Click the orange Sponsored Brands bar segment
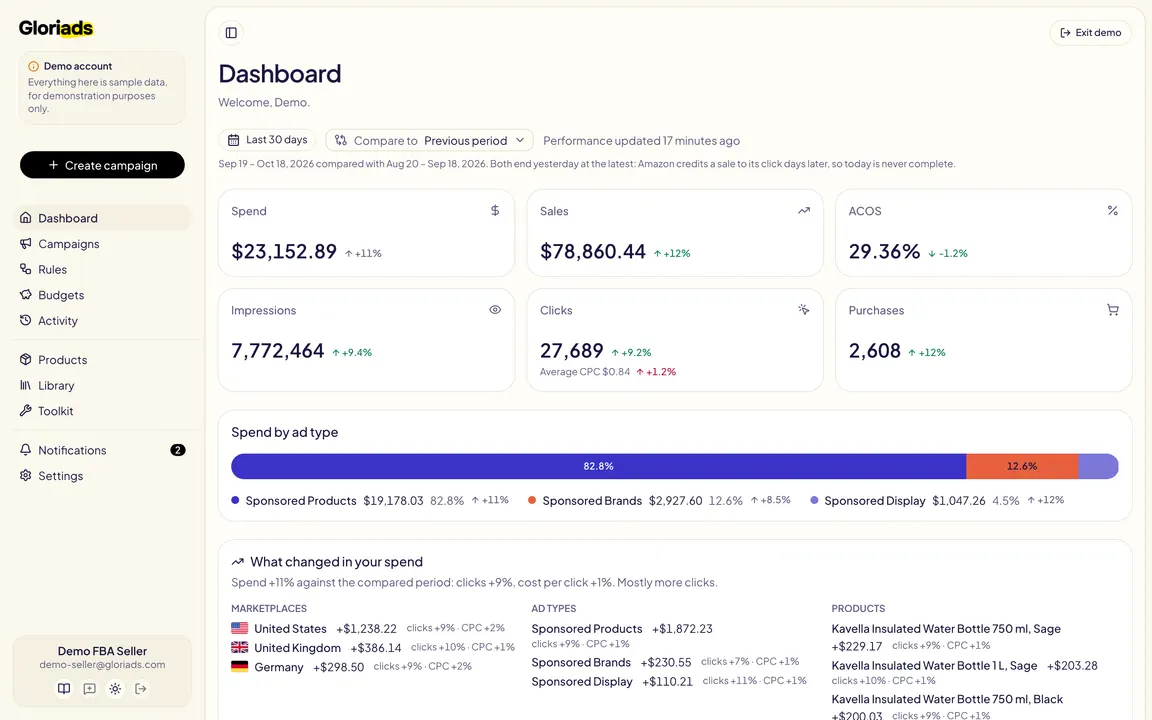The height and width of the screenshot is (720, 1152). pyautogui.click(x=1022, y=467)
